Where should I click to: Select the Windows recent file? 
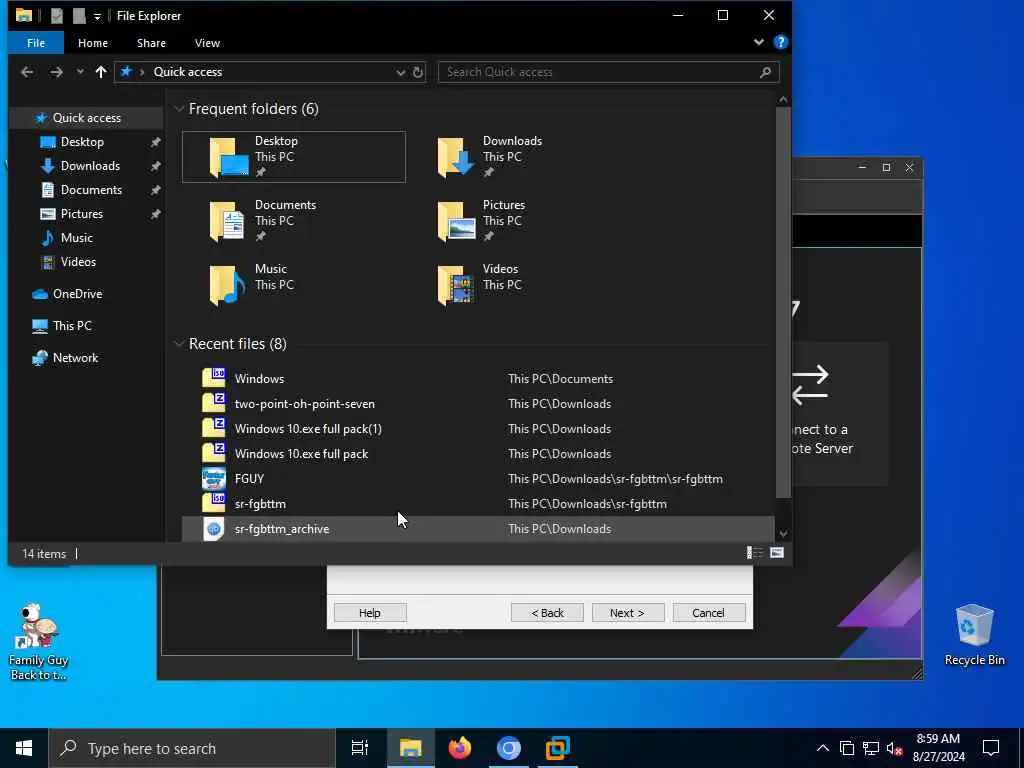coord(478,379)
